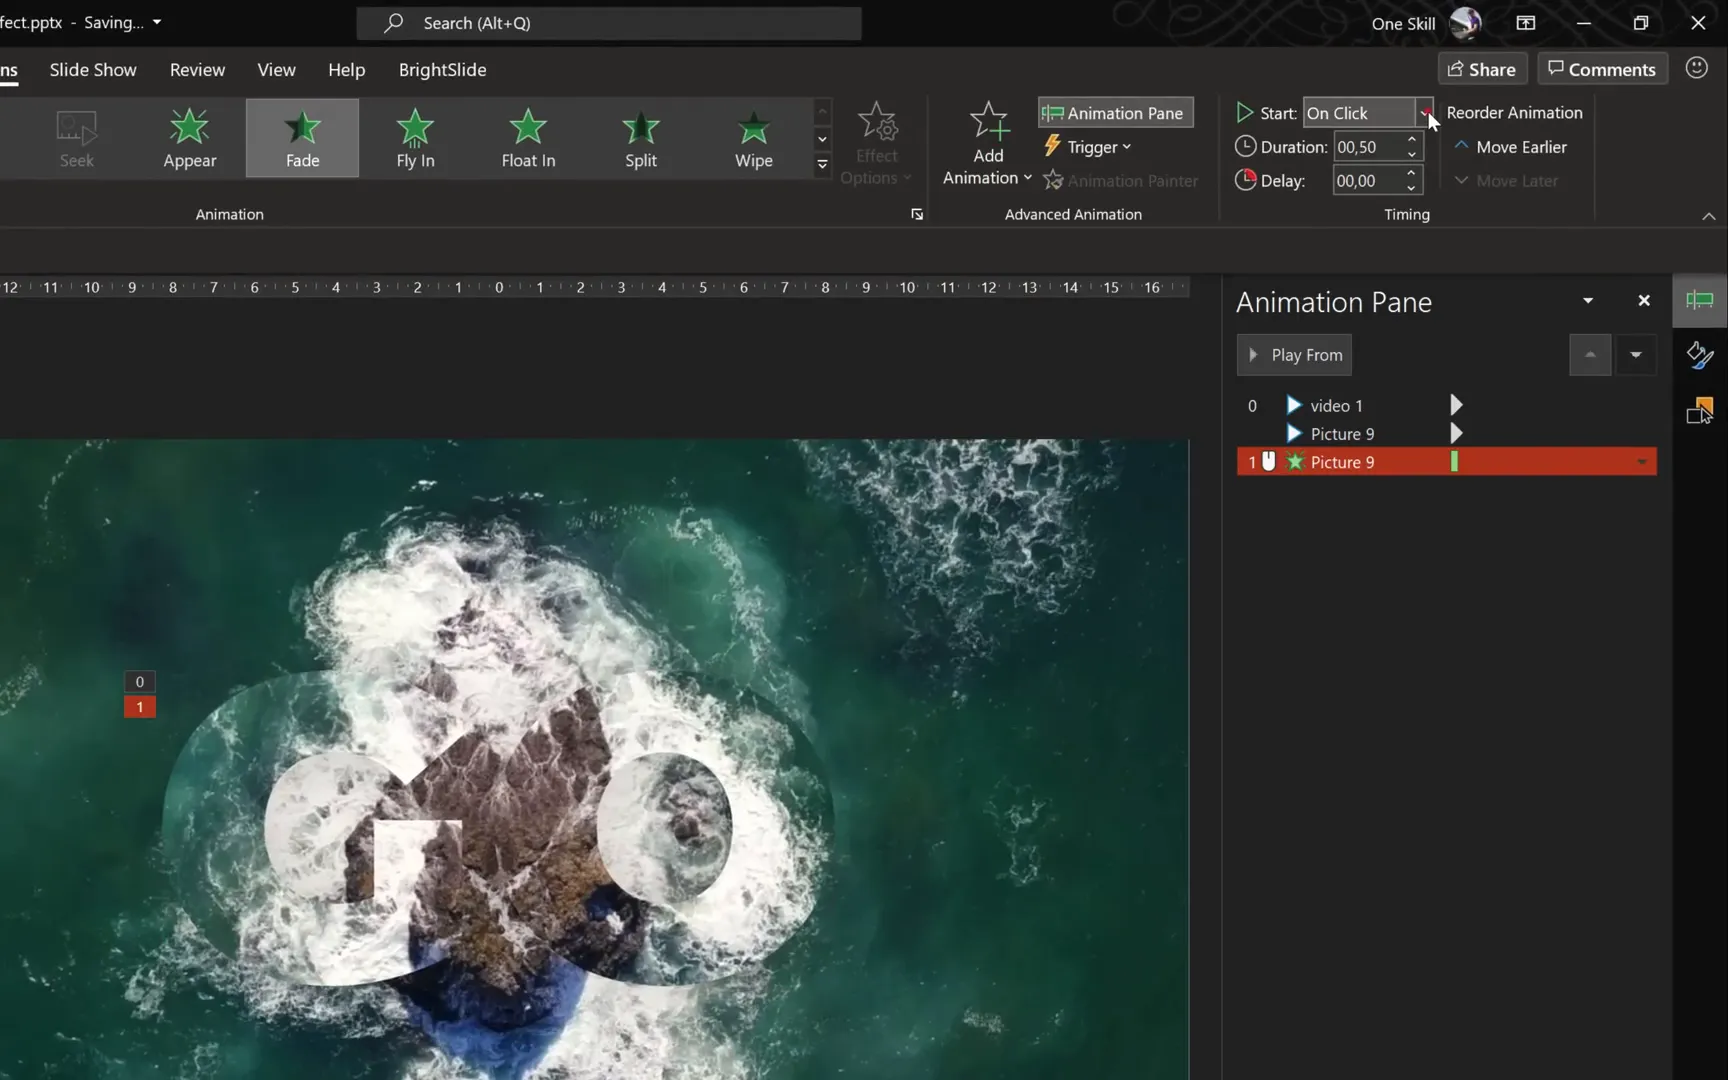Open the Animation timing dialog launcher
The height and width of the screenshot is (1080, 1728).
pos(916,214)
